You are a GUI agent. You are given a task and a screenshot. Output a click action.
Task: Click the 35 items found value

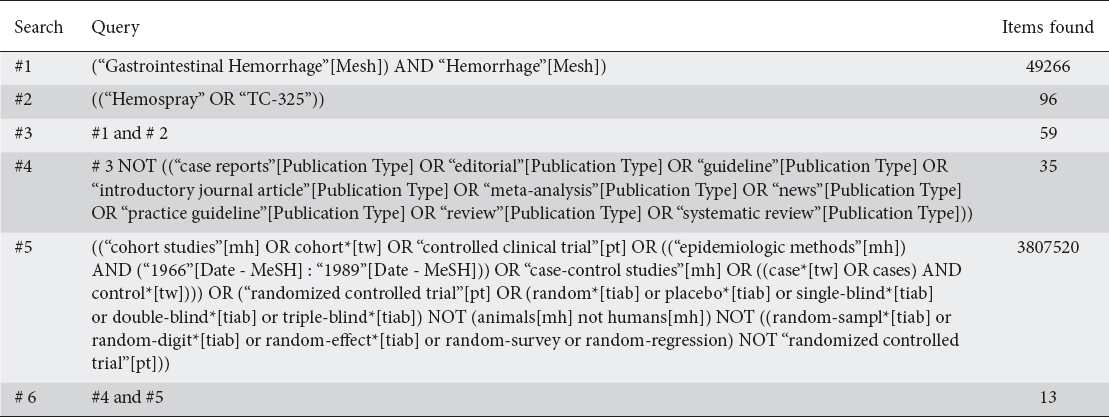(1047, 166)
